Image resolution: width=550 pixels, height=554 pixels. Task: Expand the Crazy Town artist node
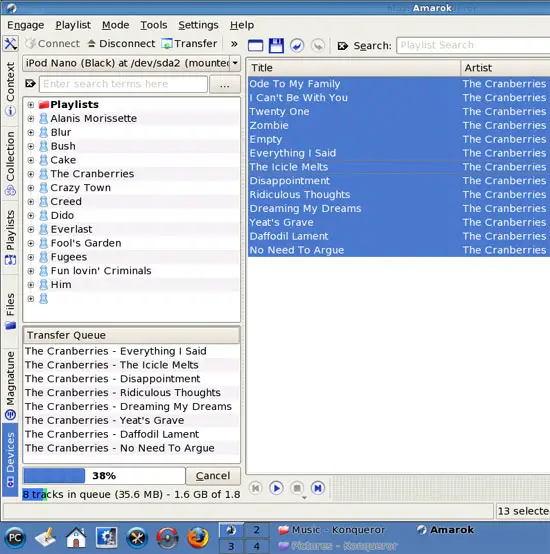coord(31,188)
